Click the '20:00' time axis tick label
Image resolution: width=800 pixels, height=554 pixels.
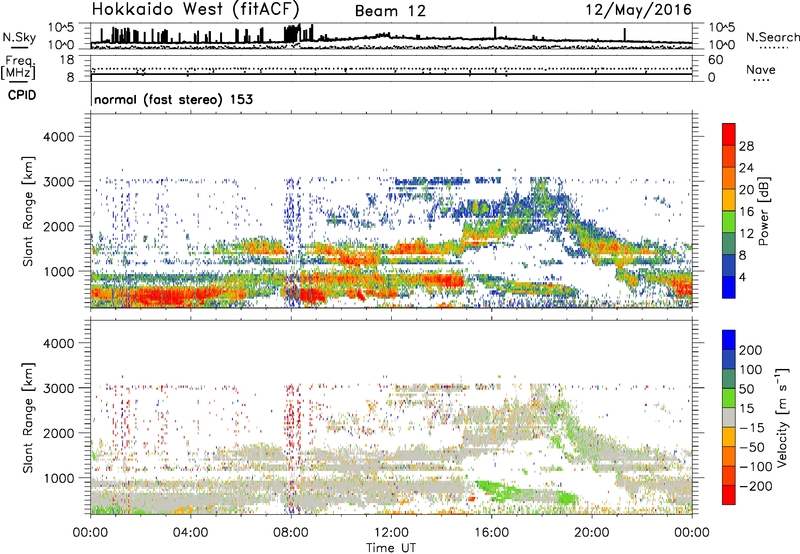[592, 533]
